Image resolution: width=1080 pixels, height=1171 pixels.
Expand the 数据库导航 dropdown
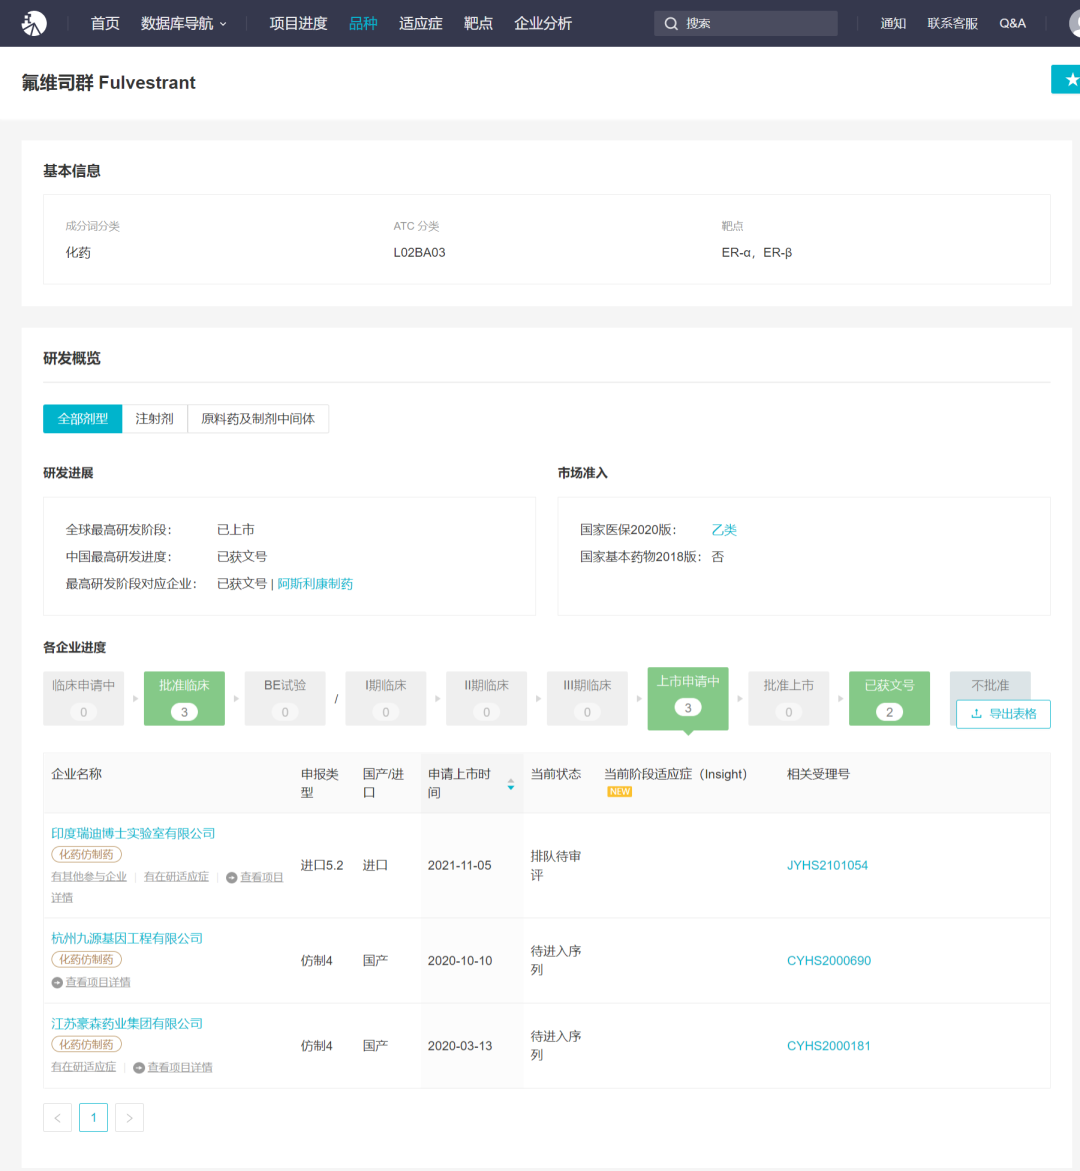[x=184, y=23]
